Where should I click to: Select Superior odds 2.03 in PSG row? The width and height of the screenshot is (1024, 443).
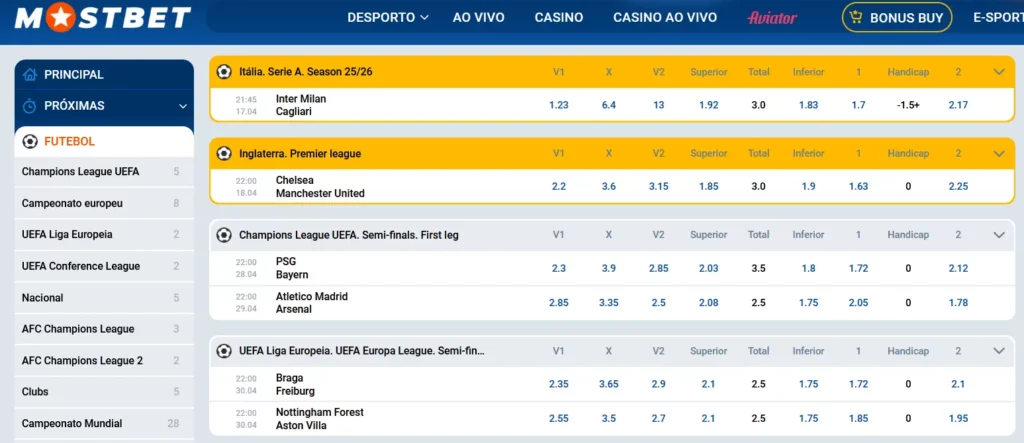pyautogui.click(x=709, y=269)
